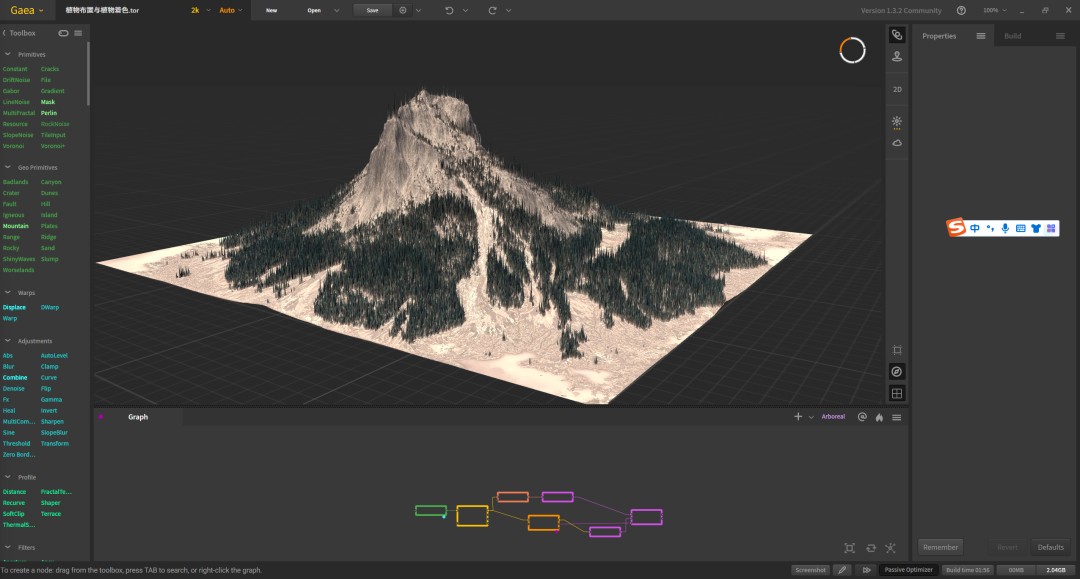
Task: Click the Screenshot button
Action: [810, 570]
